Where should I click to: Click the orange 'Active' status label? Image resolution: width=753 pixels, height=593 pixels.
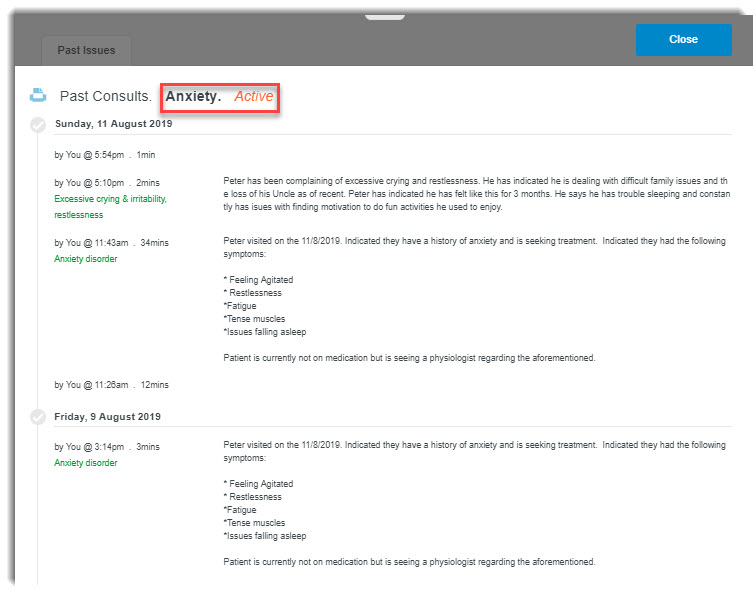(x=254, y=97)
